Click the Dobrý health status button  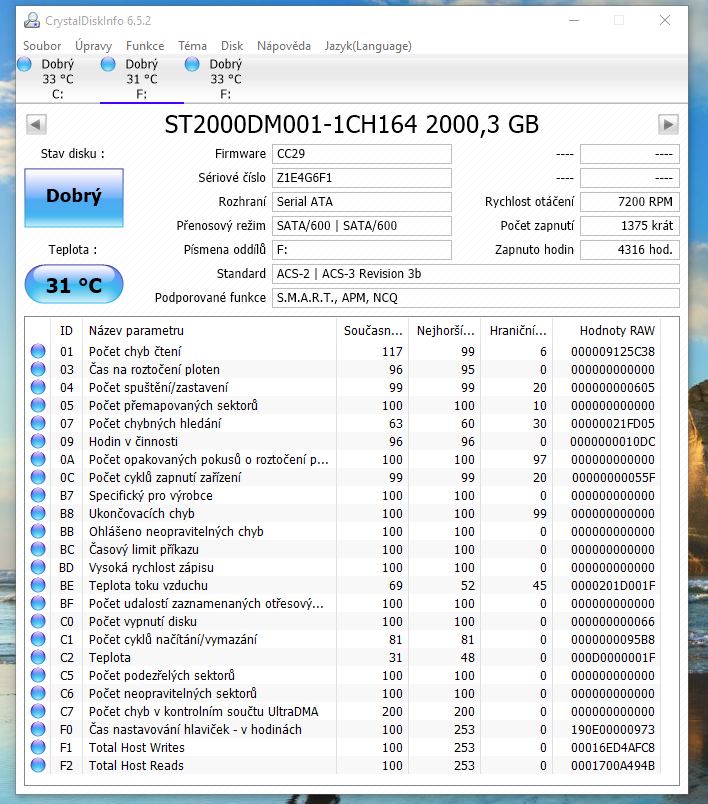(x=74, y=197)
